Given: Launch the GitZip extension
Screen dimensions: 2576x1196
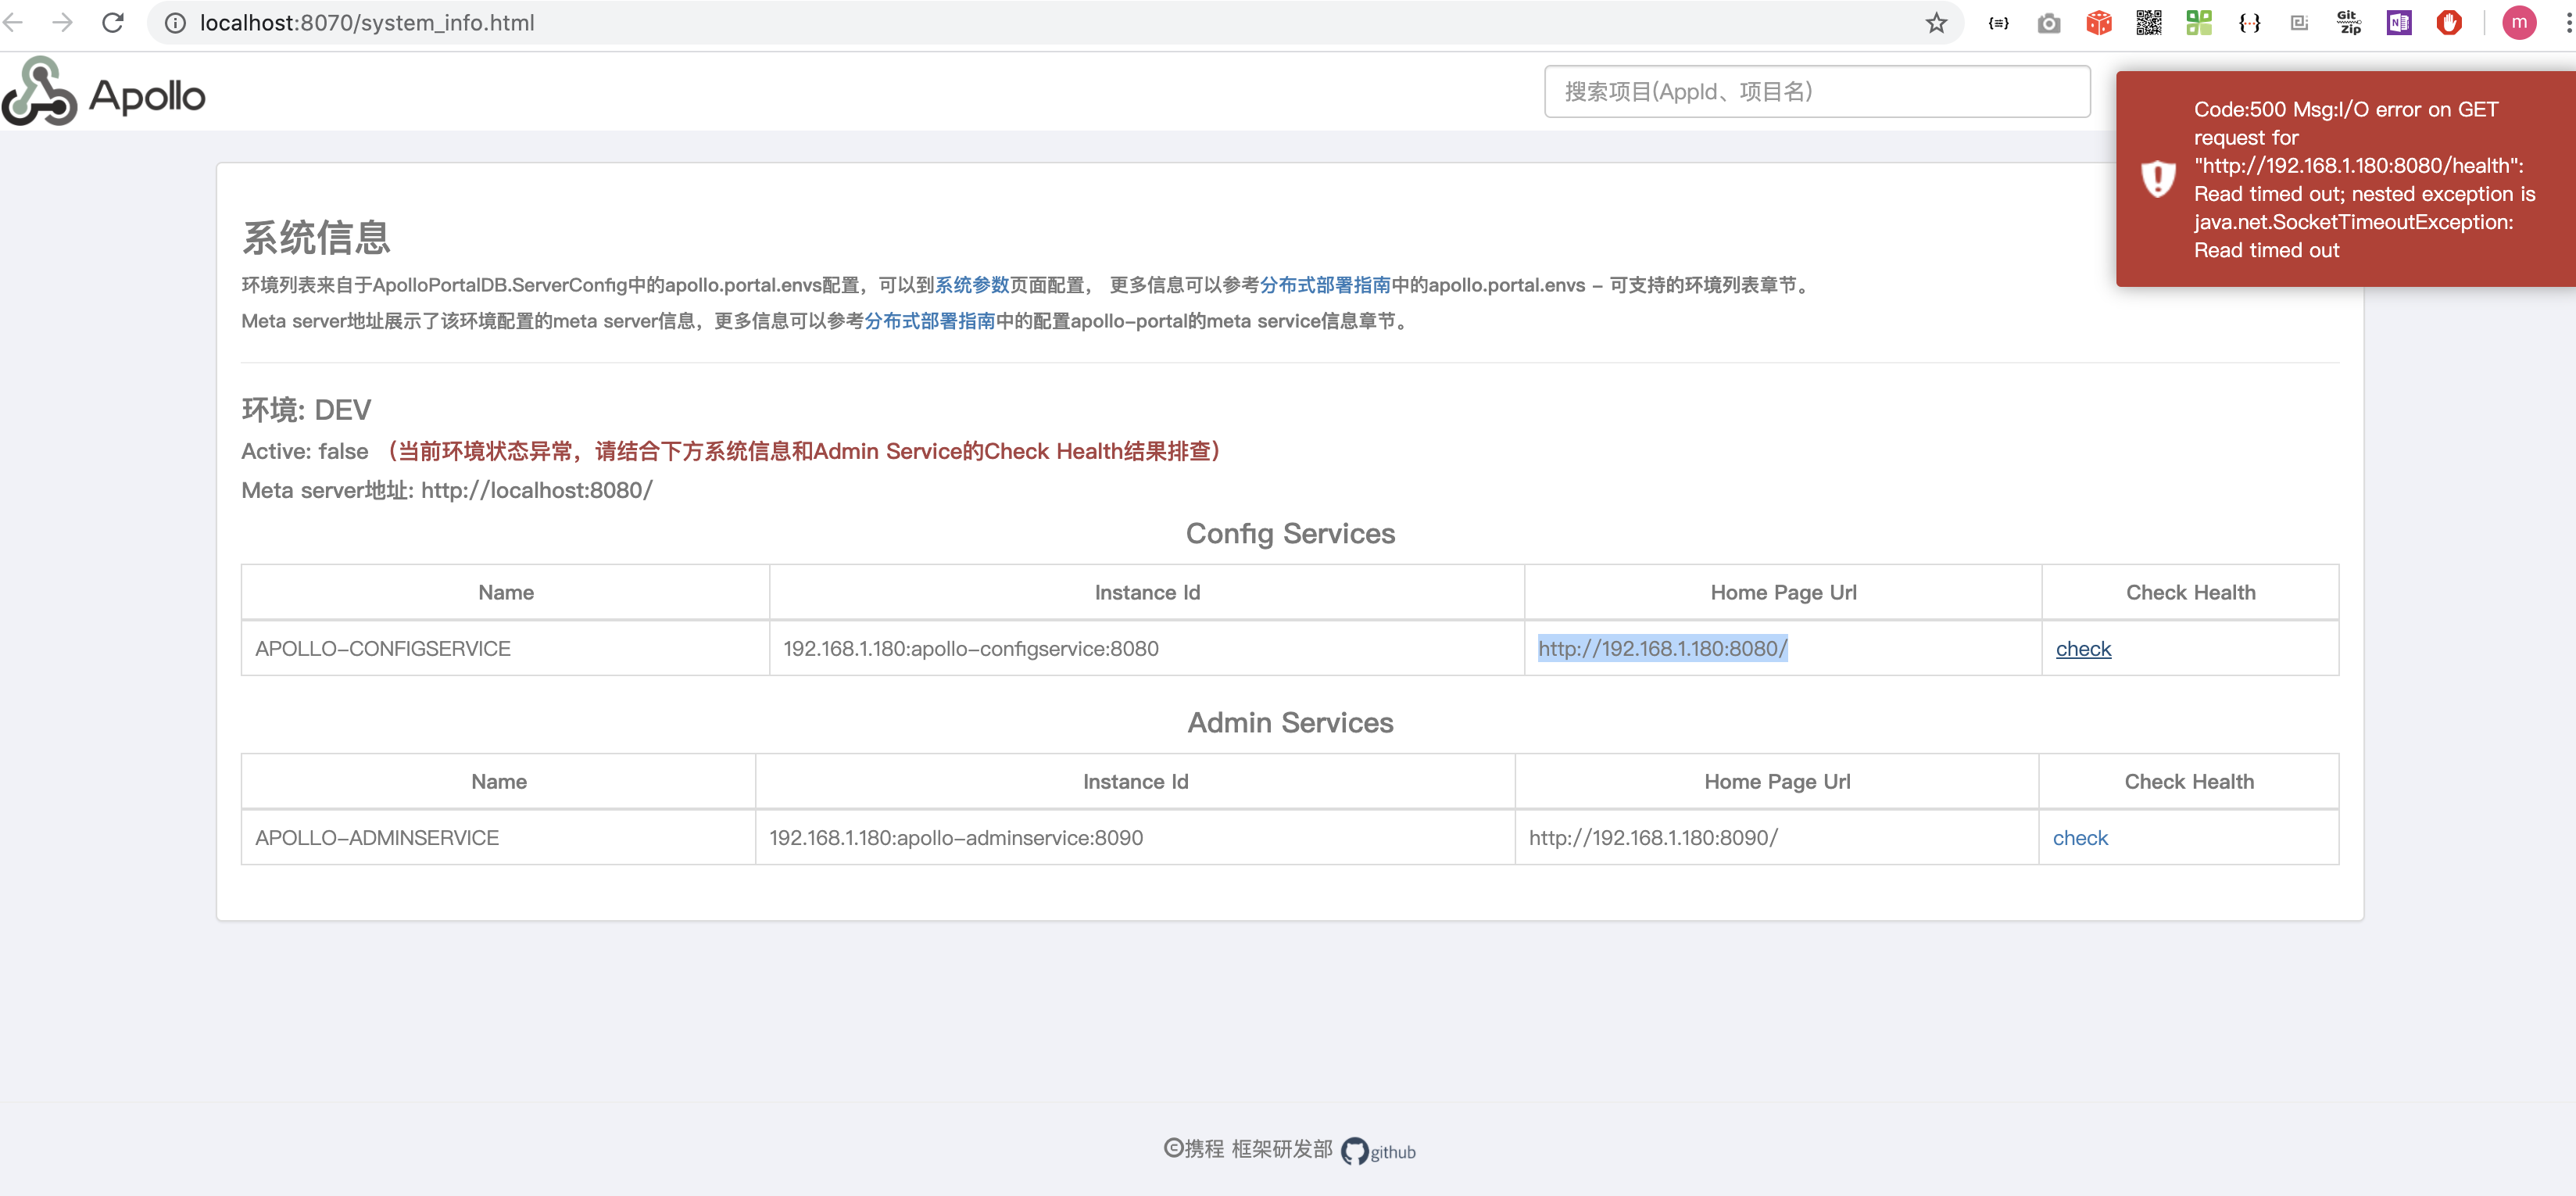Looking at the screenshot, I should click(2349, 22).
